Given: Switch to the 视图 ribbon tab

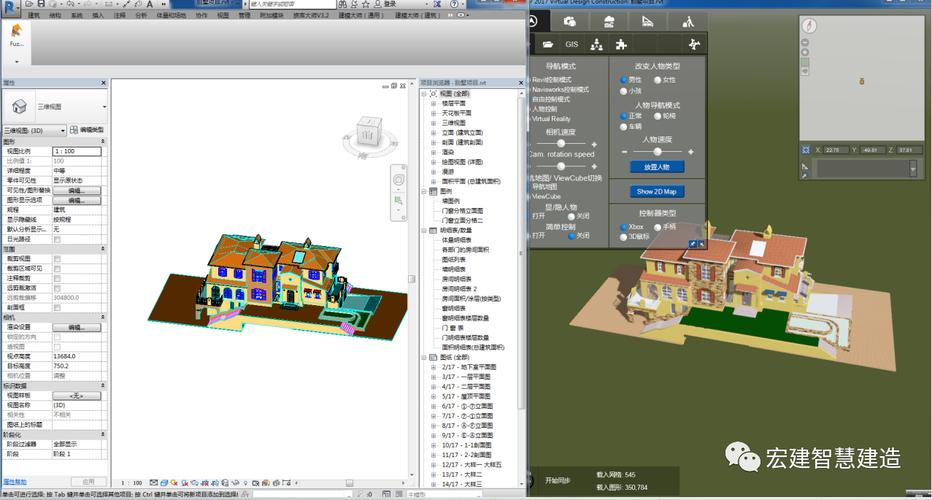Looking at the screenshot, I should [221, 16].
